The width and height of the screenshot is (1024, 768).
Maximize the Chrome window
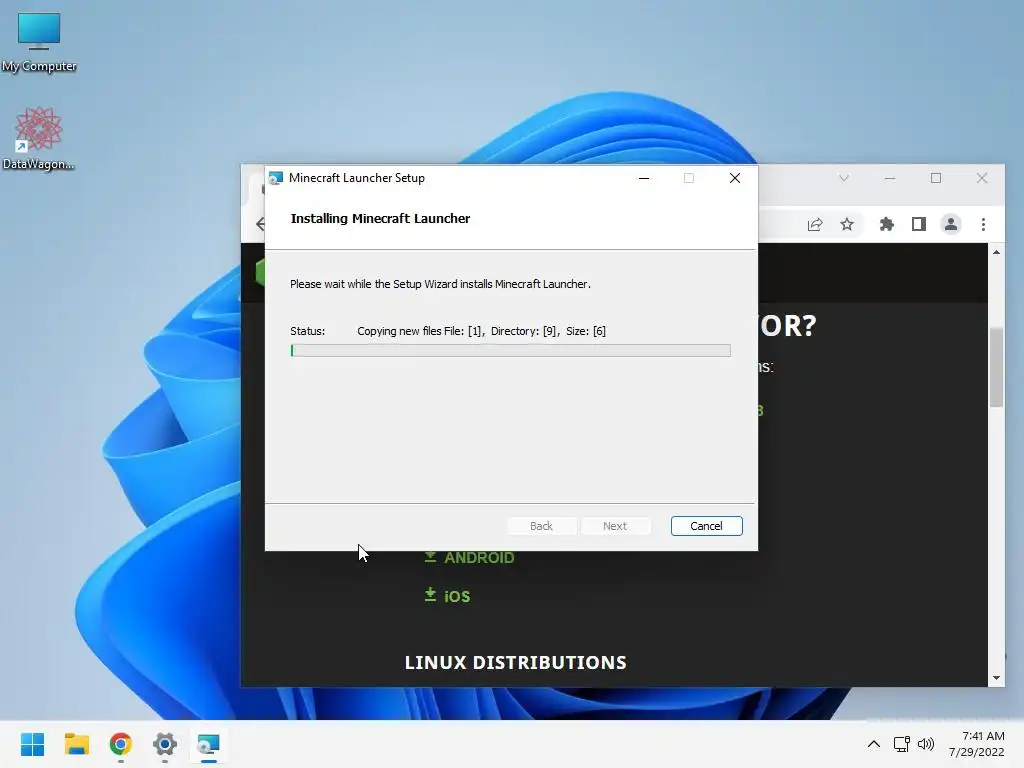(936, 178)
